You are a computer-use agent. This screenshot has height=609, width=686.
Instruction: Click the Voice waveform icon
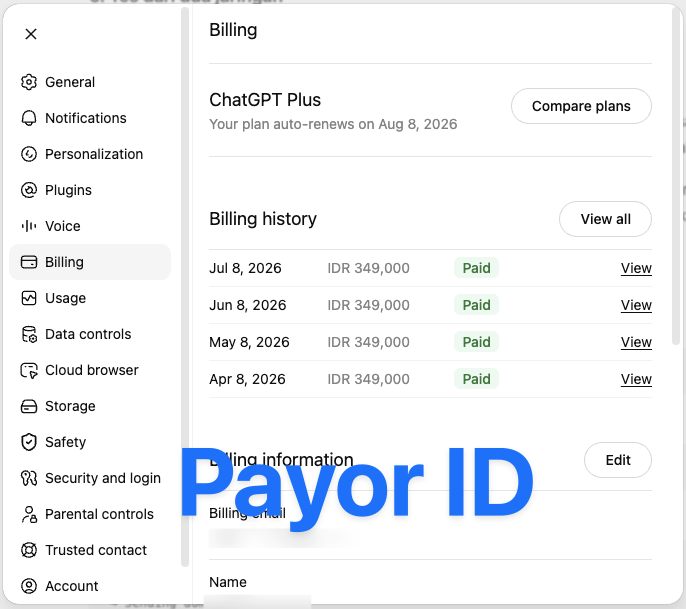click(29, 226)
